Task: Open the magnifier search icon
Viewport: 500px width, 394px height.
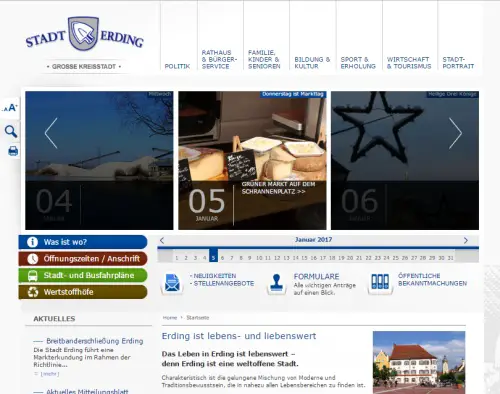Action: click(11, 131)
